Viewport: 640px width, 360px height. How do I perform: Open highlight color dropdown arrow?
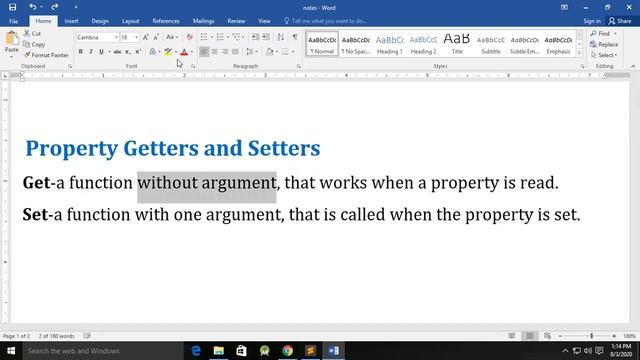pos(176,52)
